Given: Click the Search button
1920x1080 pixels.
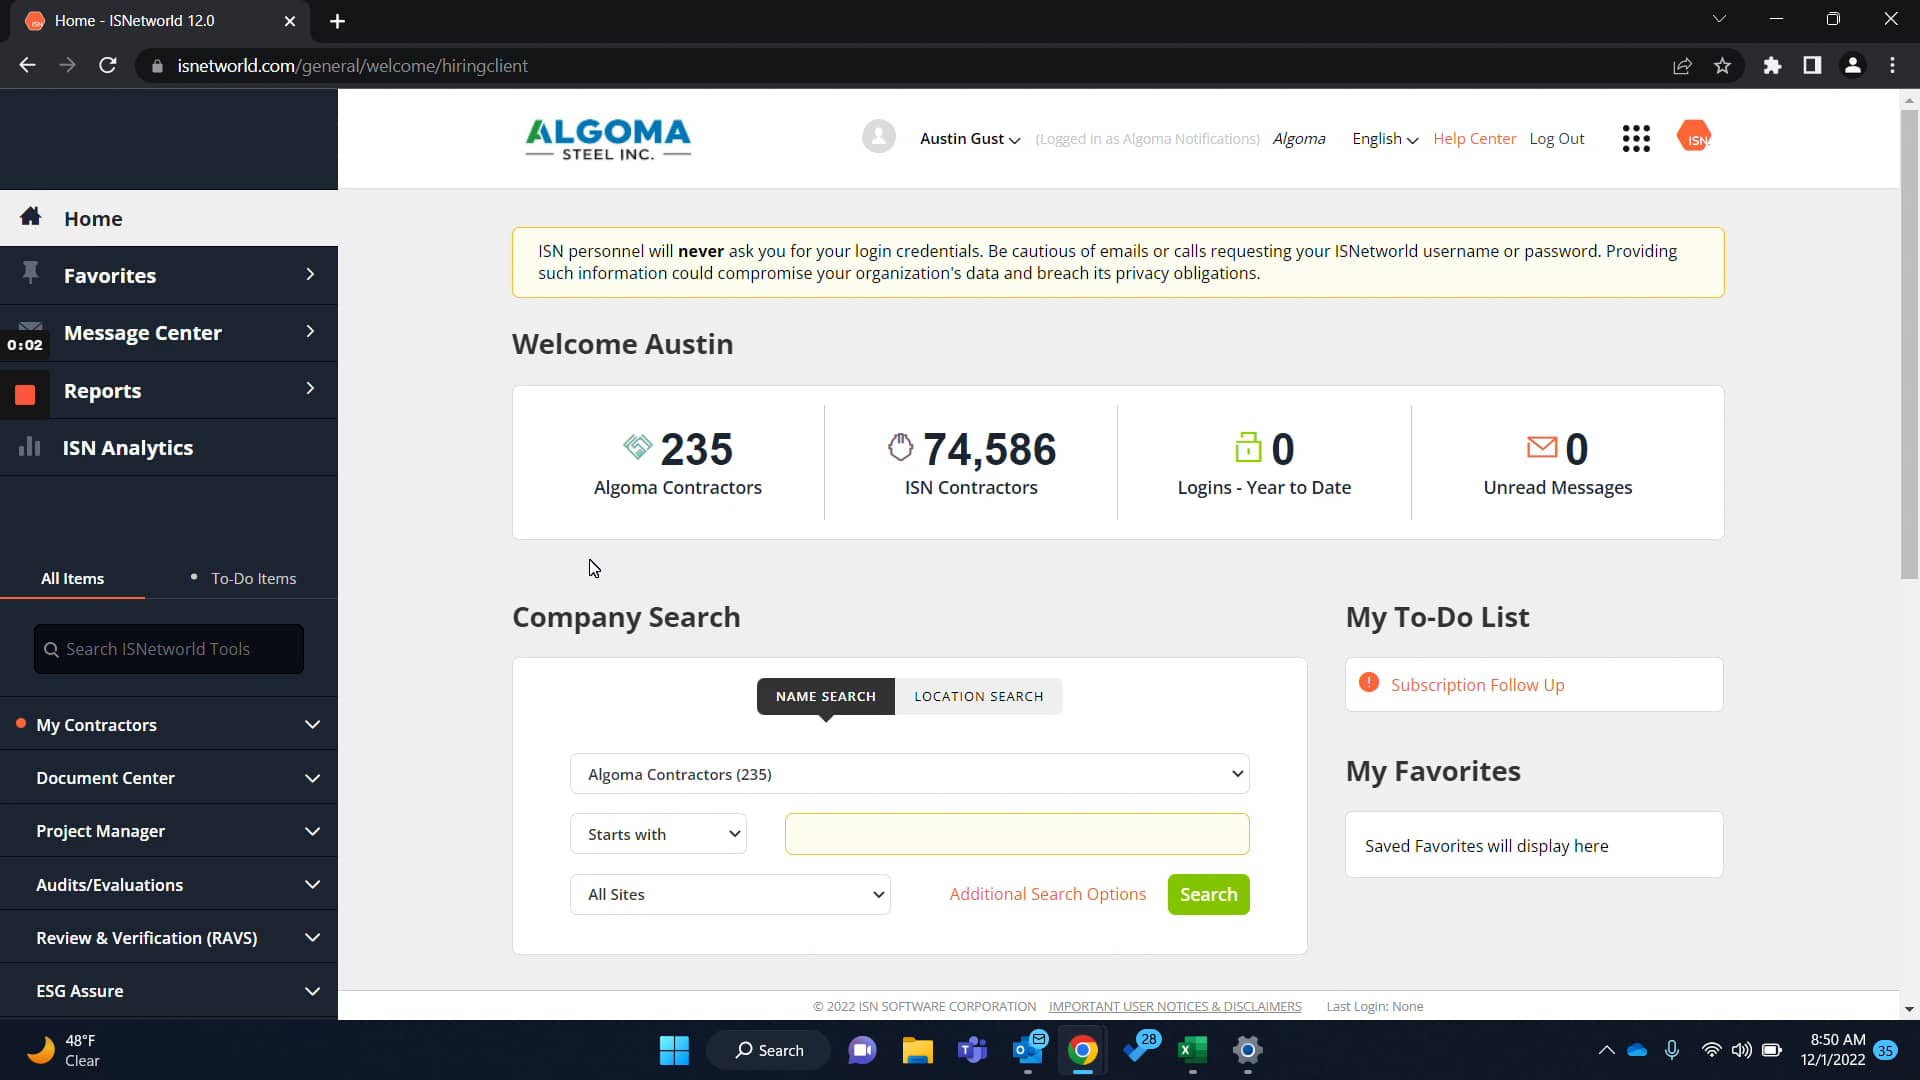Looking at the screenshot, I should (1207, 894).
